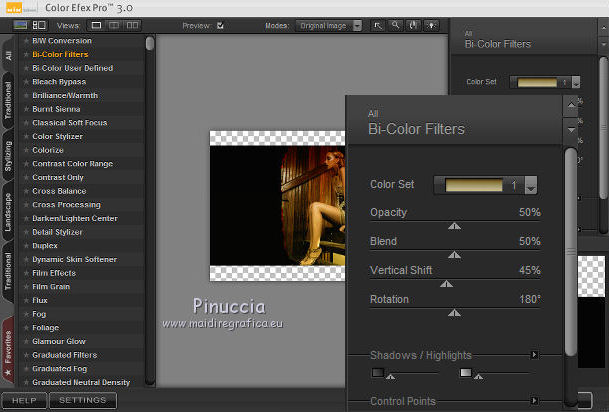Expand the Control Points section

(x=535, y=401)
